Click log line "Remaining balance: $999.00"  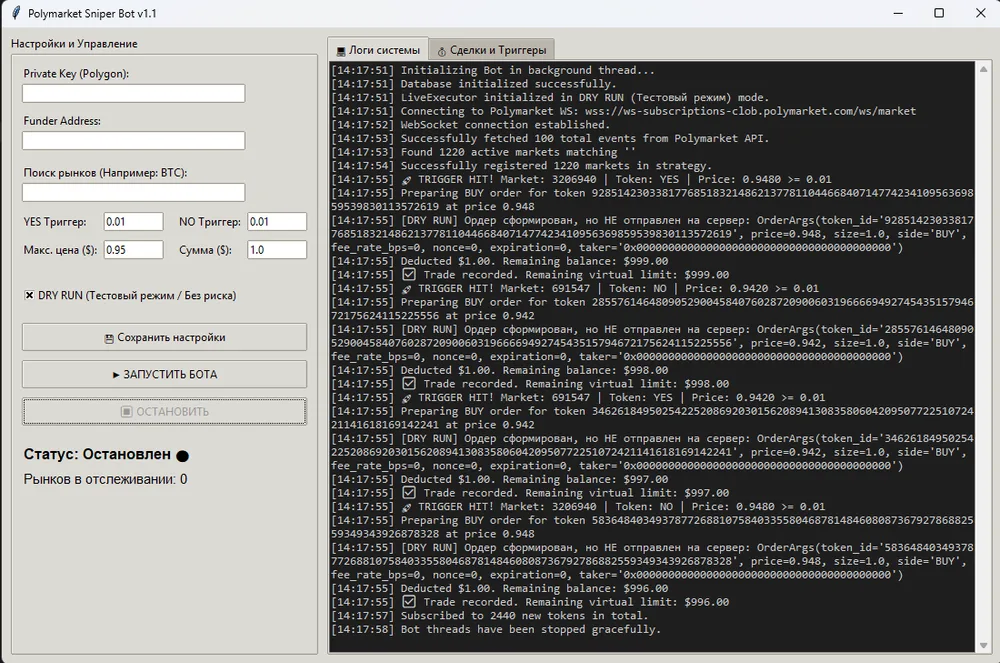pyautogui.click(x=499, y=261)
